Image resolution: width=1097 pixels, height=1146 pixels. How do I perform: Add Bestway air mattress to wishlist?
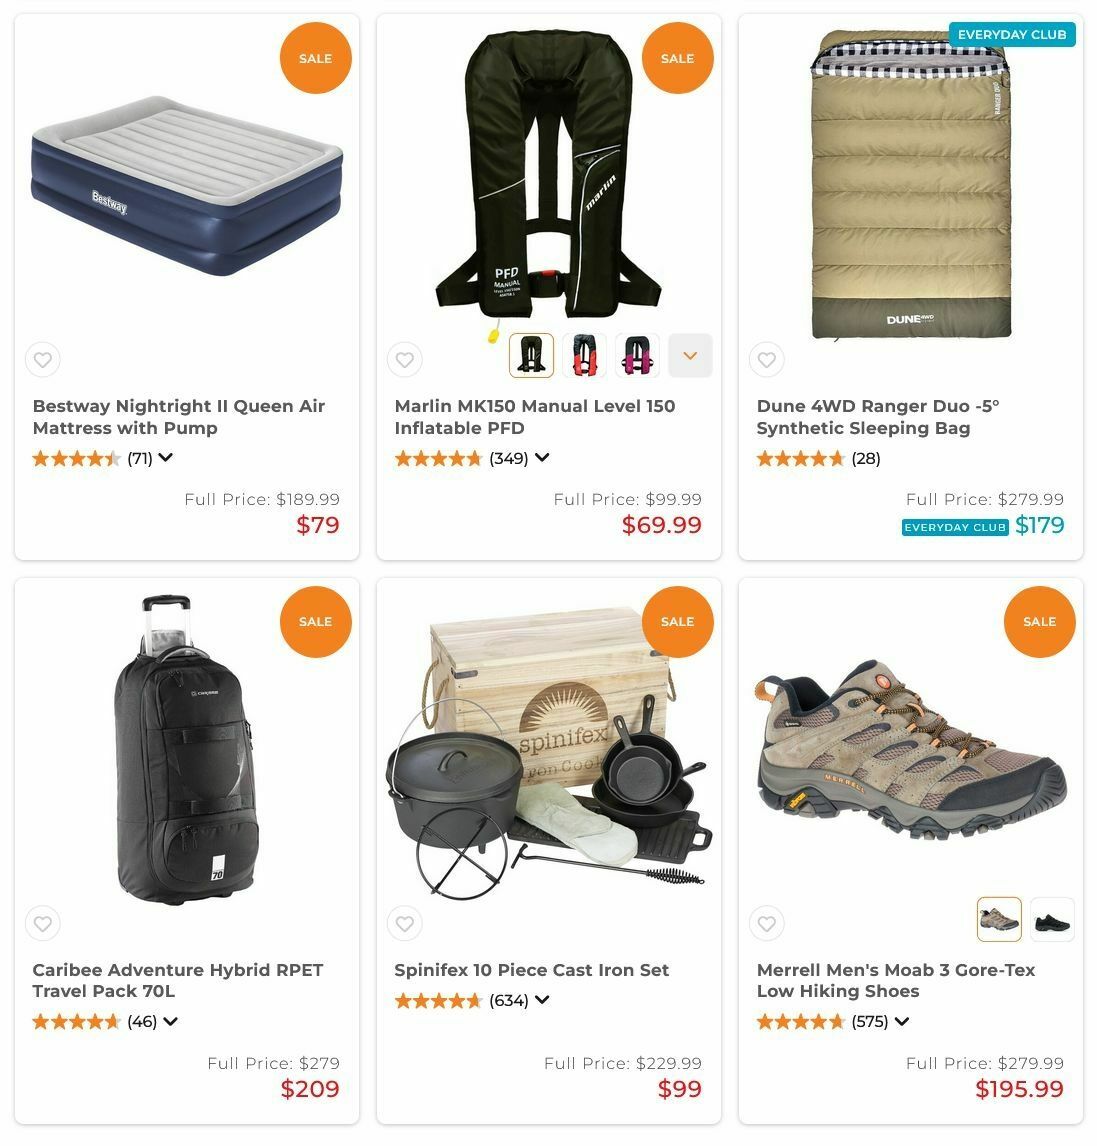point(43,360)
